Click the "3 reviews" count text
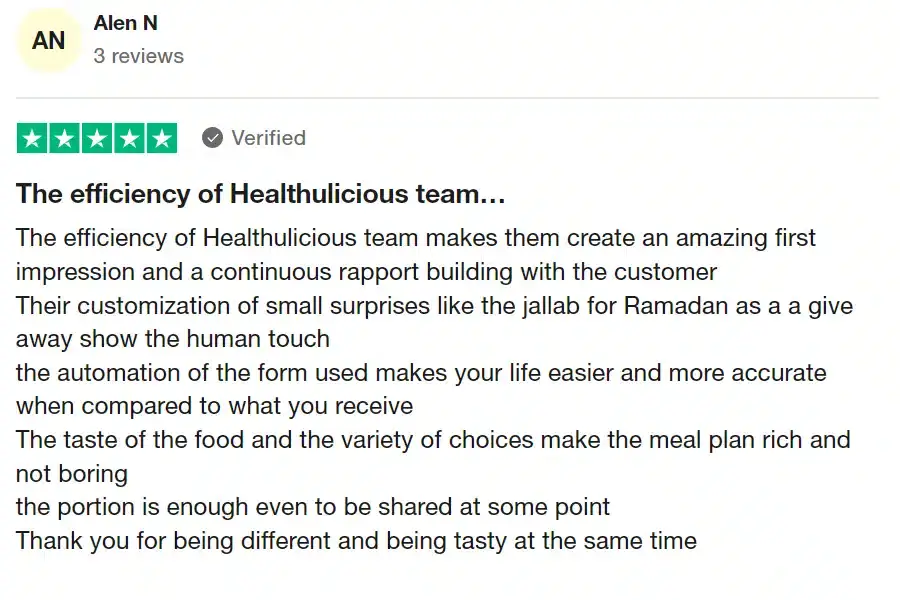This screenshot has width=900, height=600. coord(138,56)
